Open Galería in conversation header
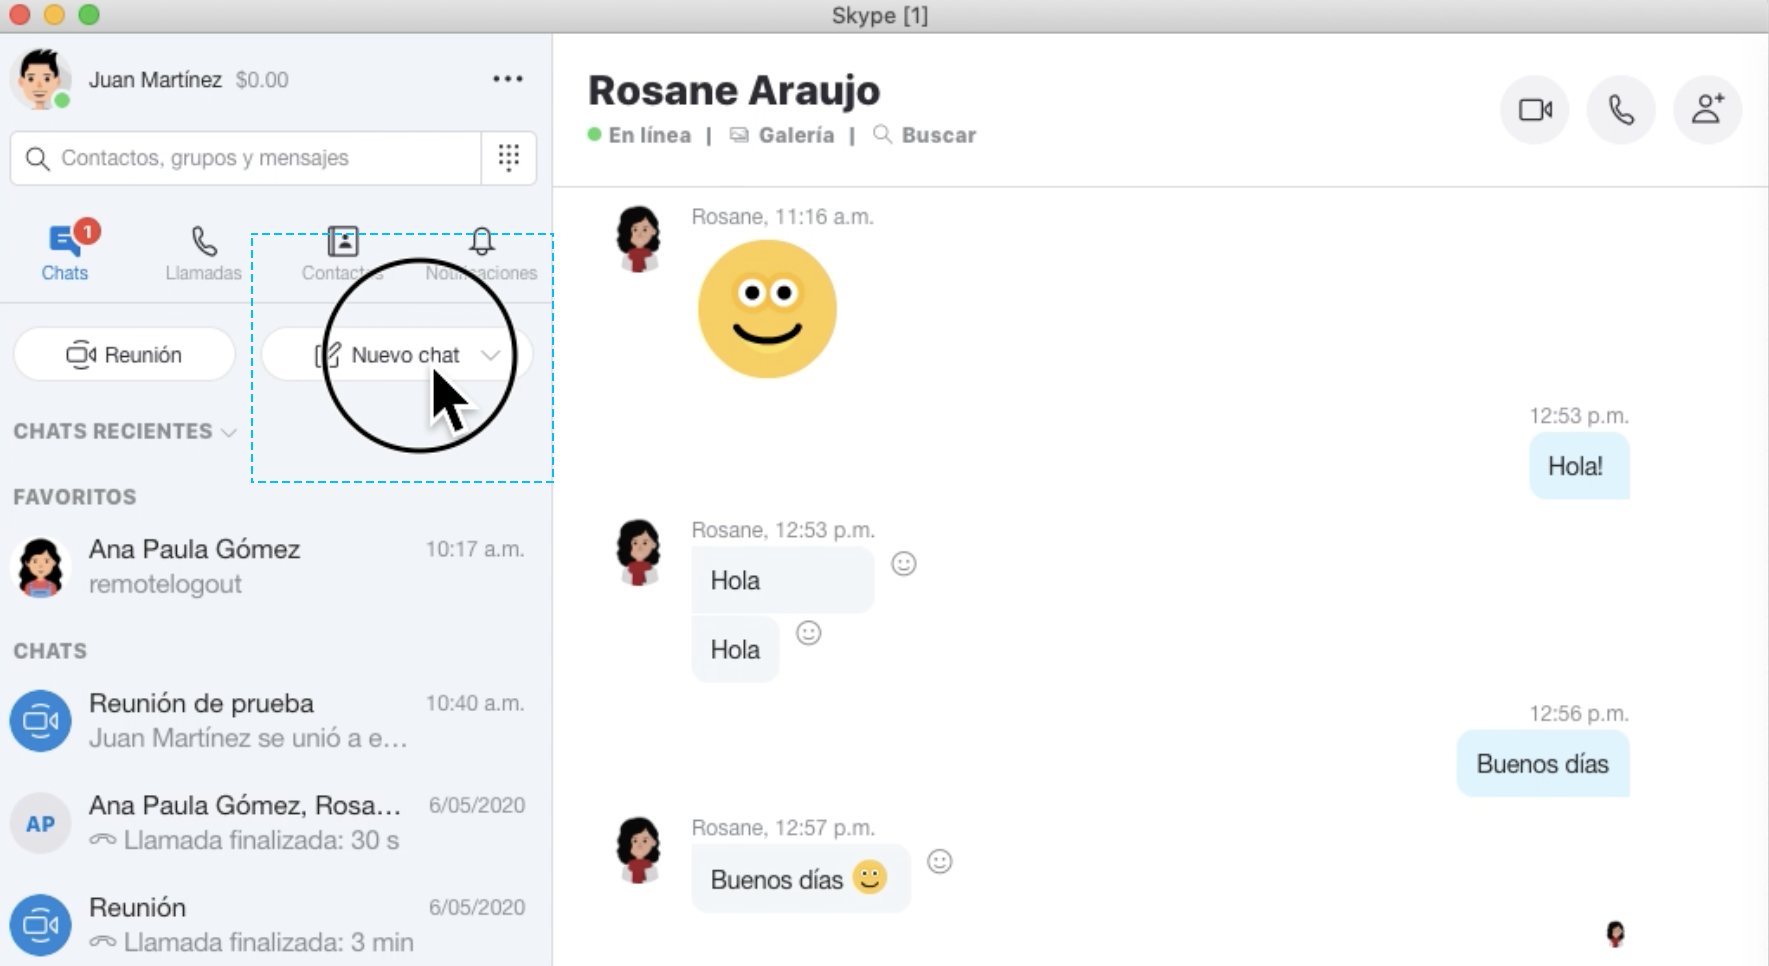 tap(782, 135)
